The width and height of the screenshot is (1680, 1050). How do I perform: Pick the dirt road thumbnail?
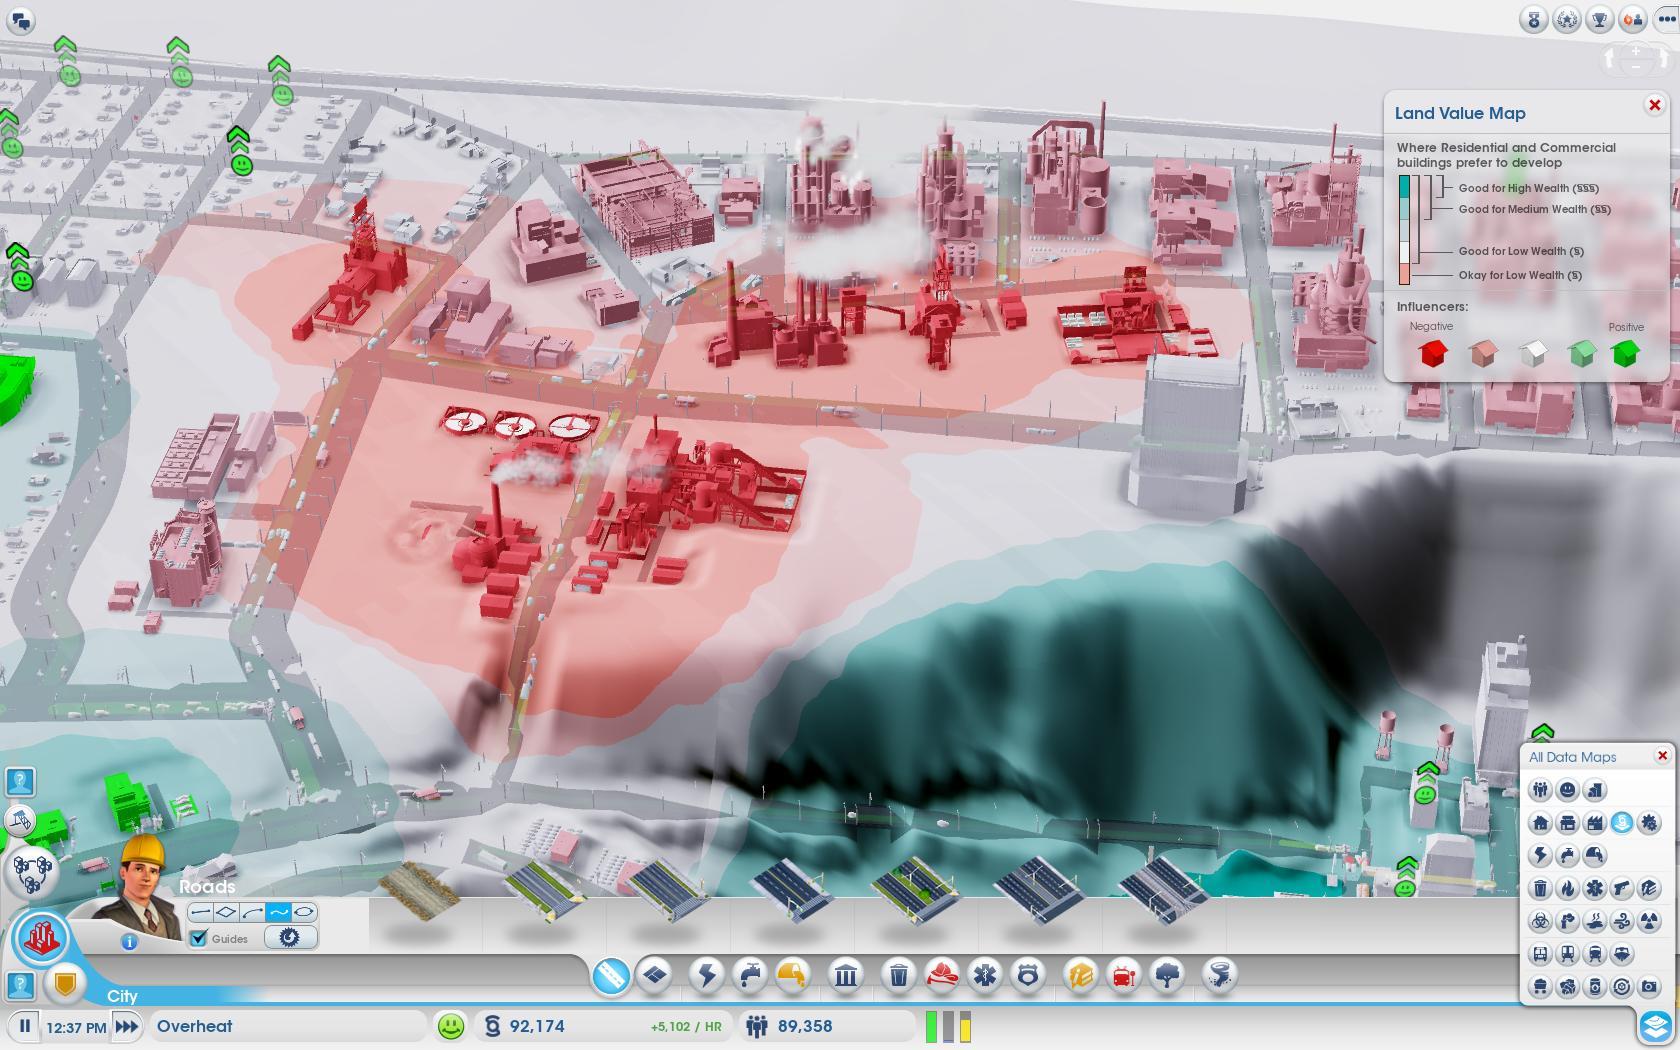click(418, 890)
